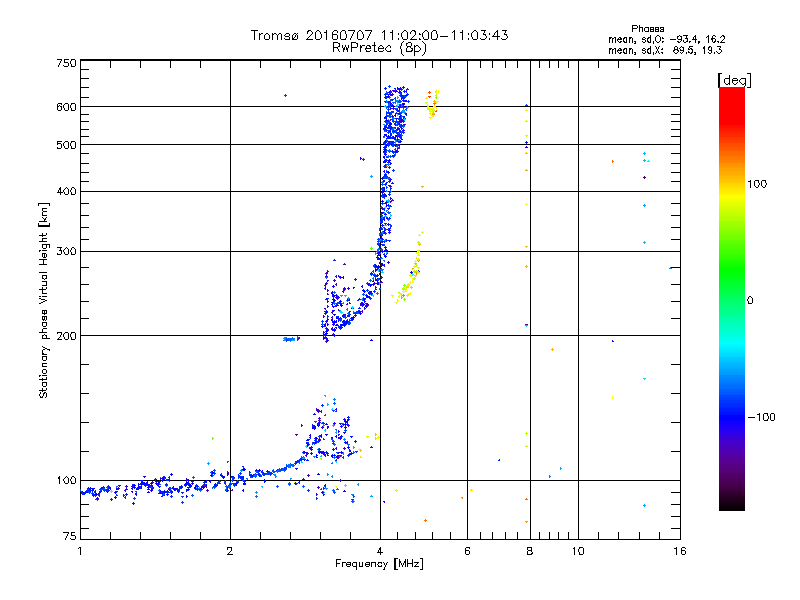Click the 'mean, sd,X: 89.5, 19.3' line
Image resolution: width=800 pixels, height=600 pixels.
665,50
